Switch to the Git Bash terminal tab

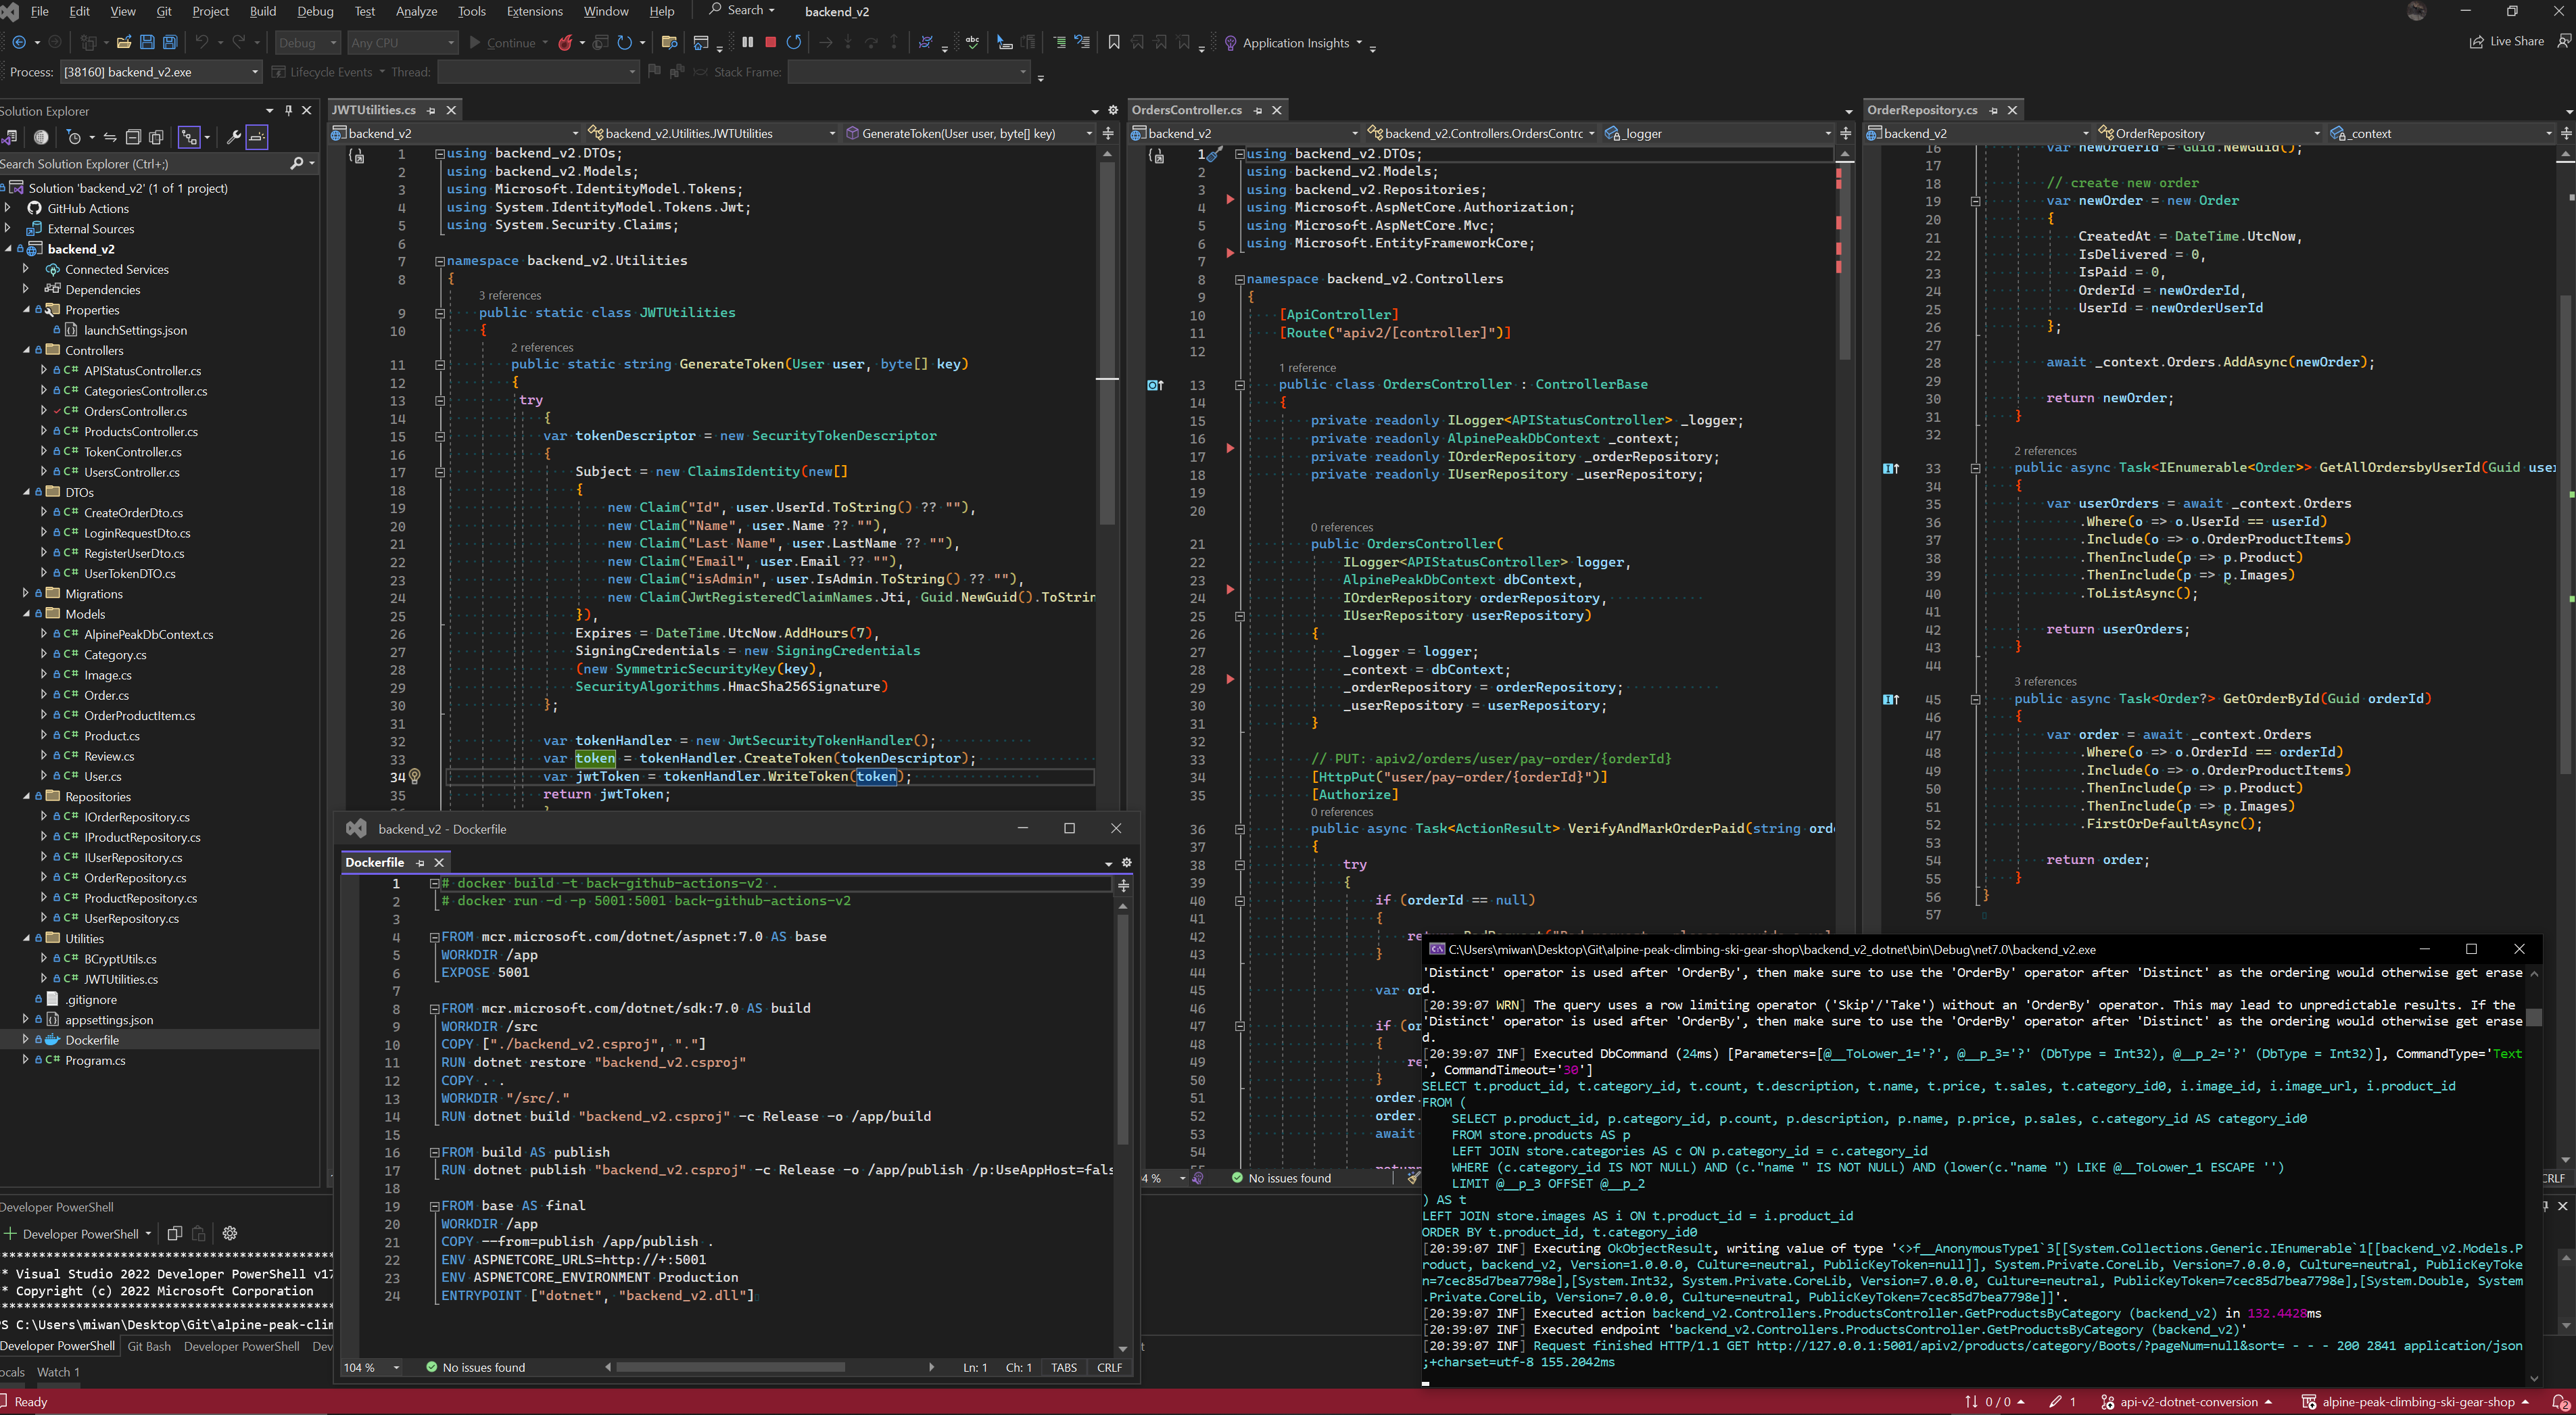click(x=149, y=1346)
